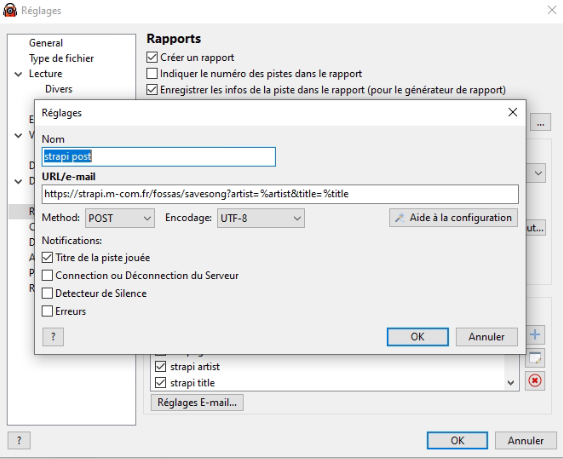Close the inner Réglages dialog
This screenshot has width=563, height=459.
(x=513, y=112)
